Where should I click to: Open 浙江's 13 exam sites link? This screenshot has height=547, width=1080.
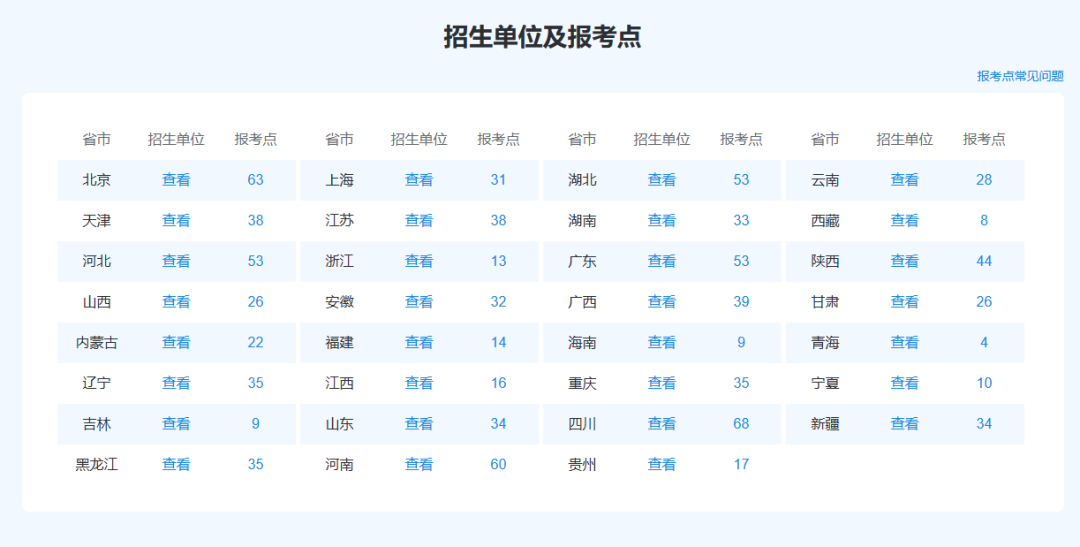[498, 261]
